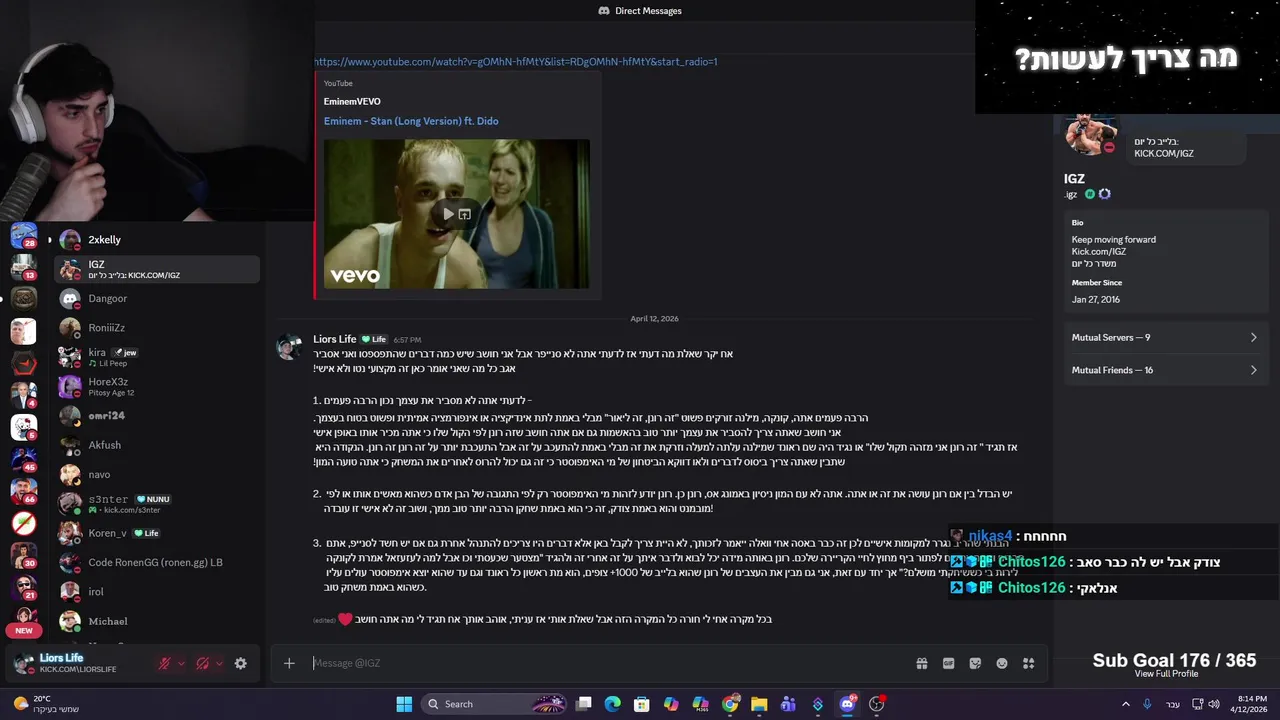Open own user panel Liors Life

pos(80,663)
